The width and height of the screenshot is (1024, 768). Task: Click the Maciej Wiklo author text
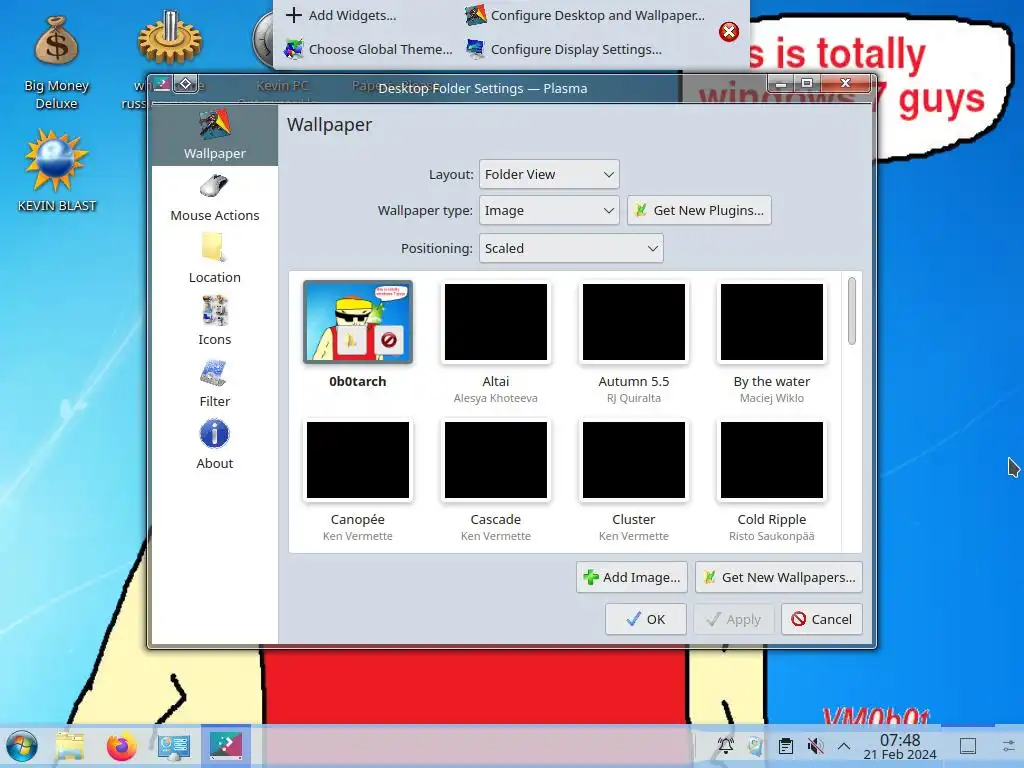point(771,398)
